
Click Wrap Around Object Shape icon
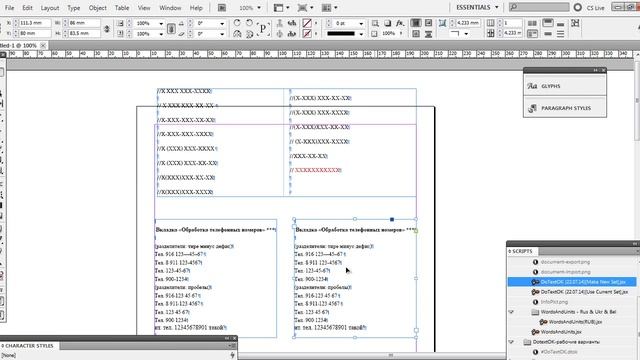(x=416, y=34)
